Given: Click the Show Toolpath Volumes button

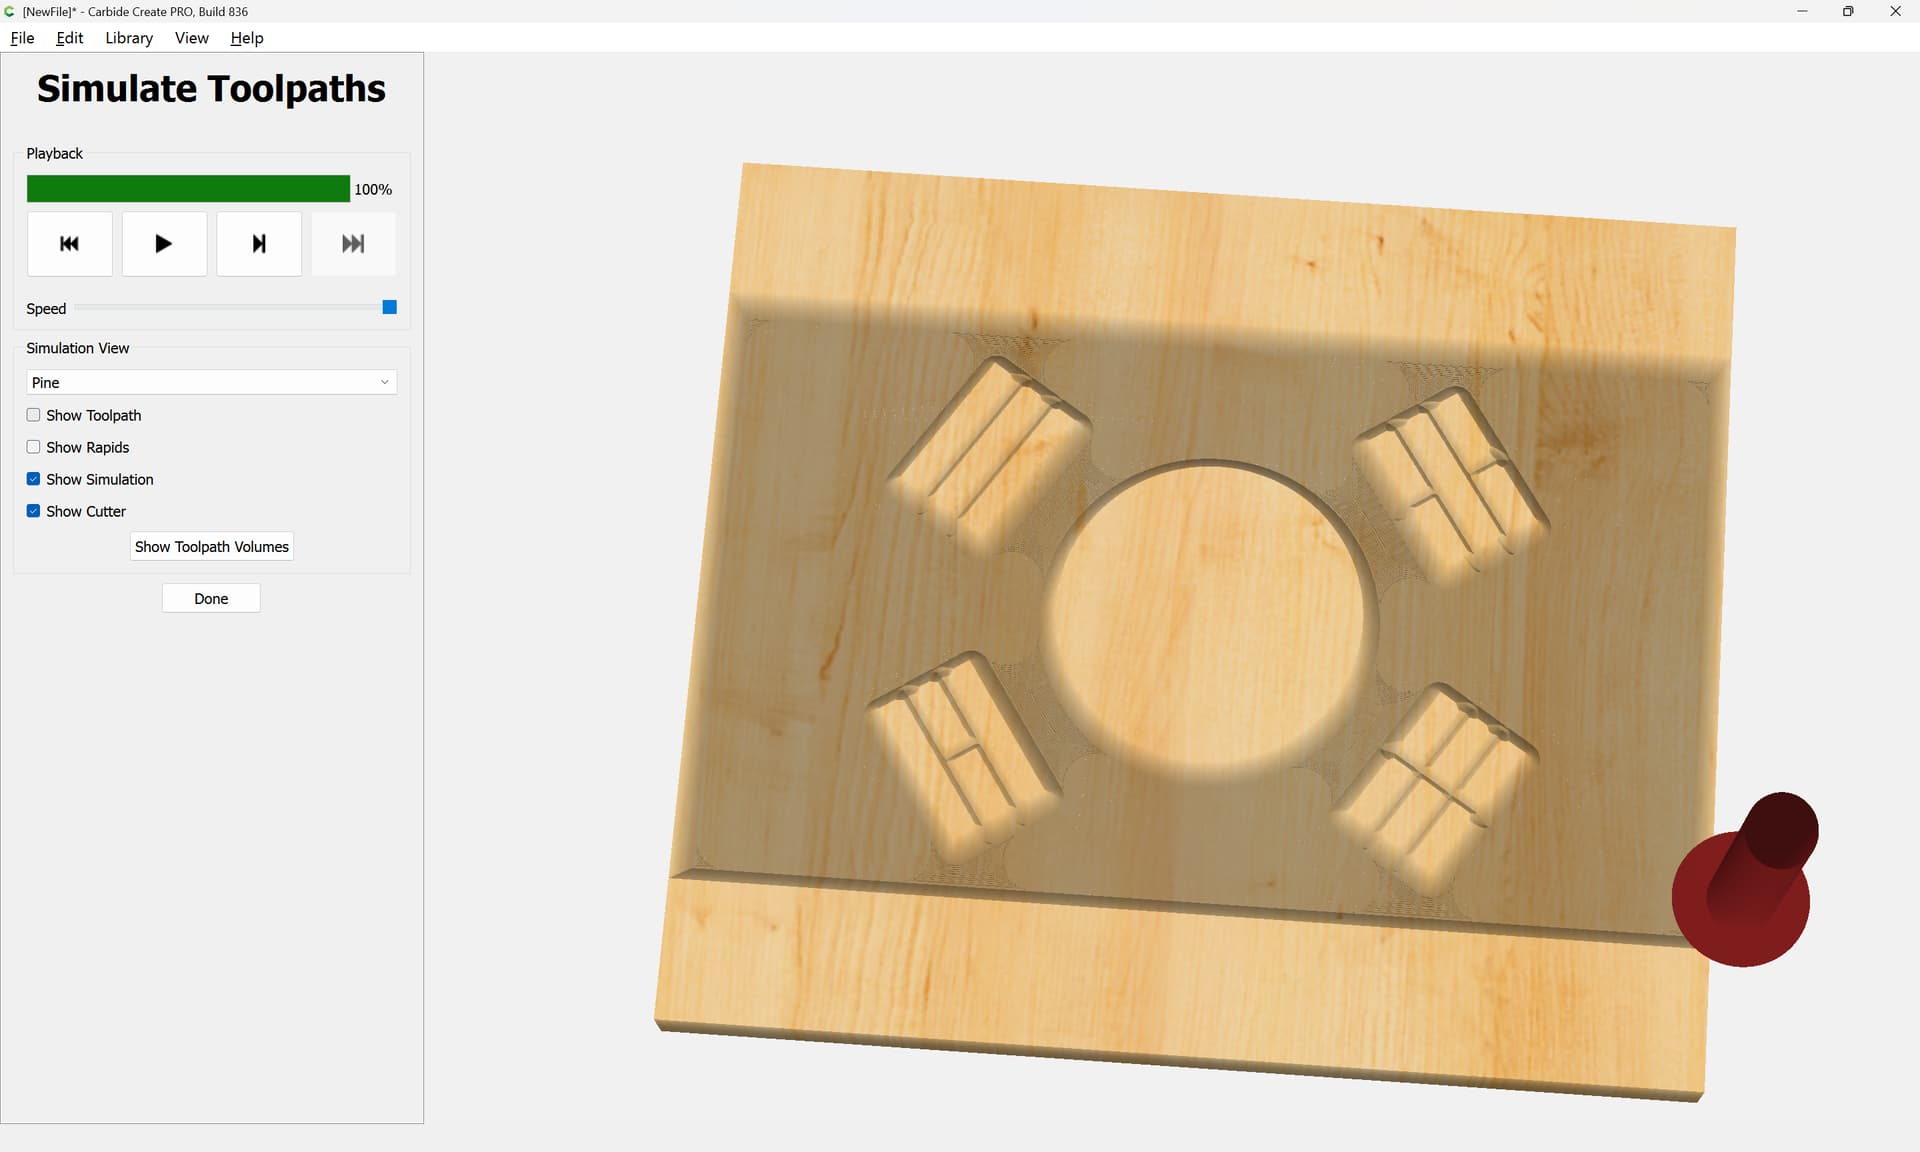Looking at the screenshot, I should pos(211,547).
